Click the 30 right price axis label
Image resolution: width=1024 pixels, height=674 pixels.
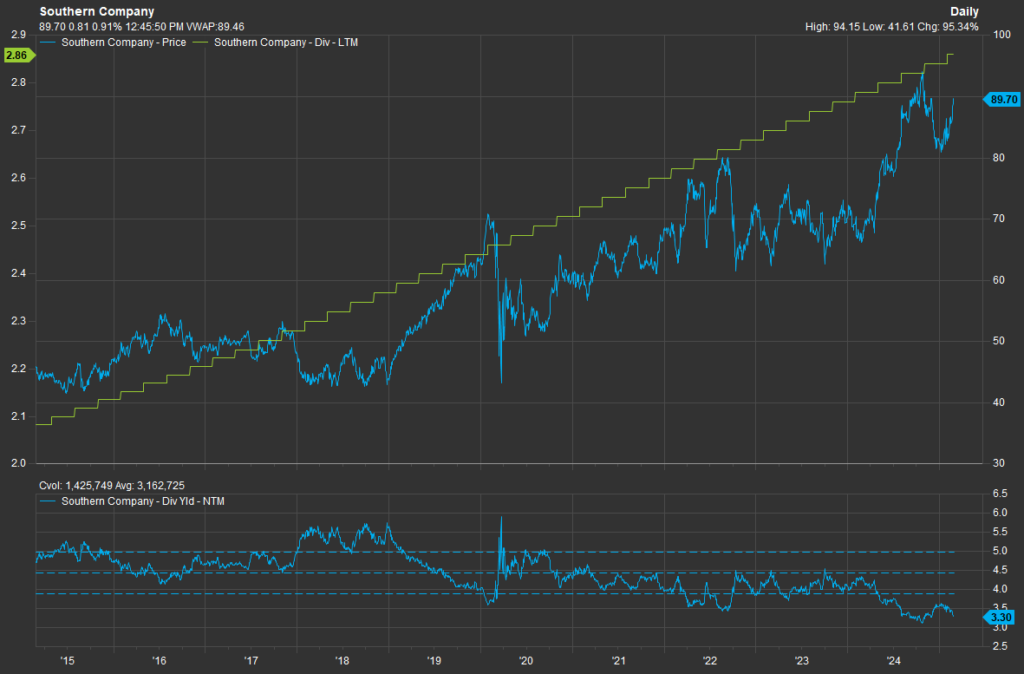click(999, 464)
